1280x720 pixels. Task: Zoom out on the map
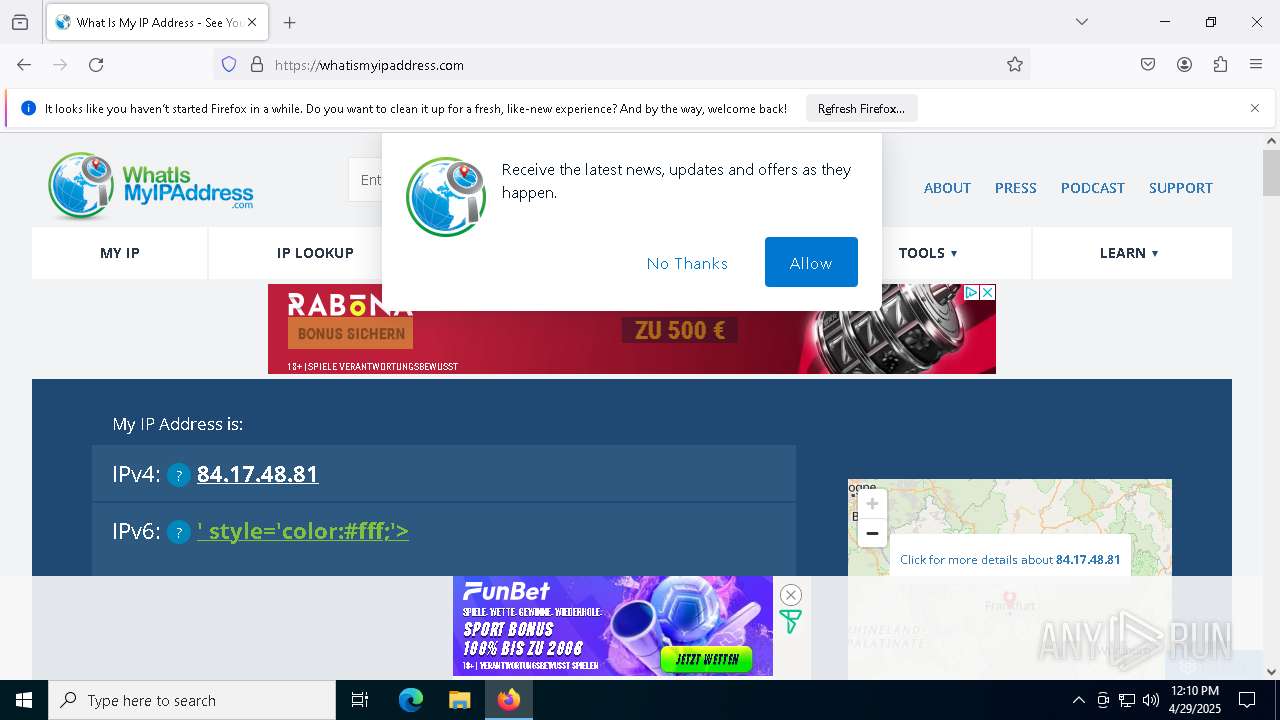(x=872, y=533)
